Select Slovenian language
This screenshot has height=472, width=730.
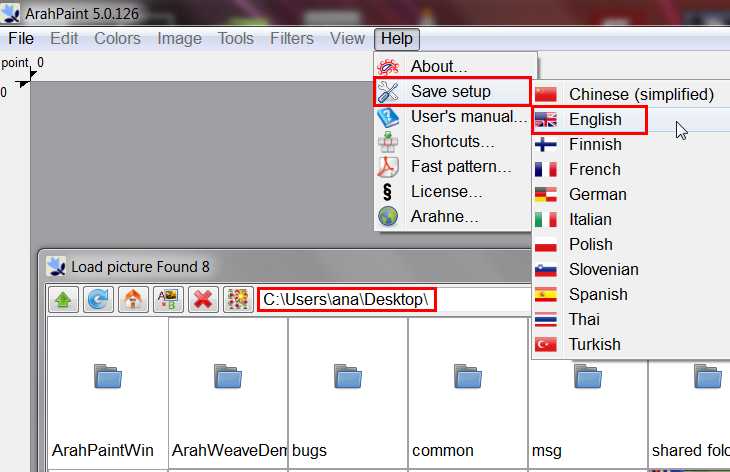(x=631, y=270)
